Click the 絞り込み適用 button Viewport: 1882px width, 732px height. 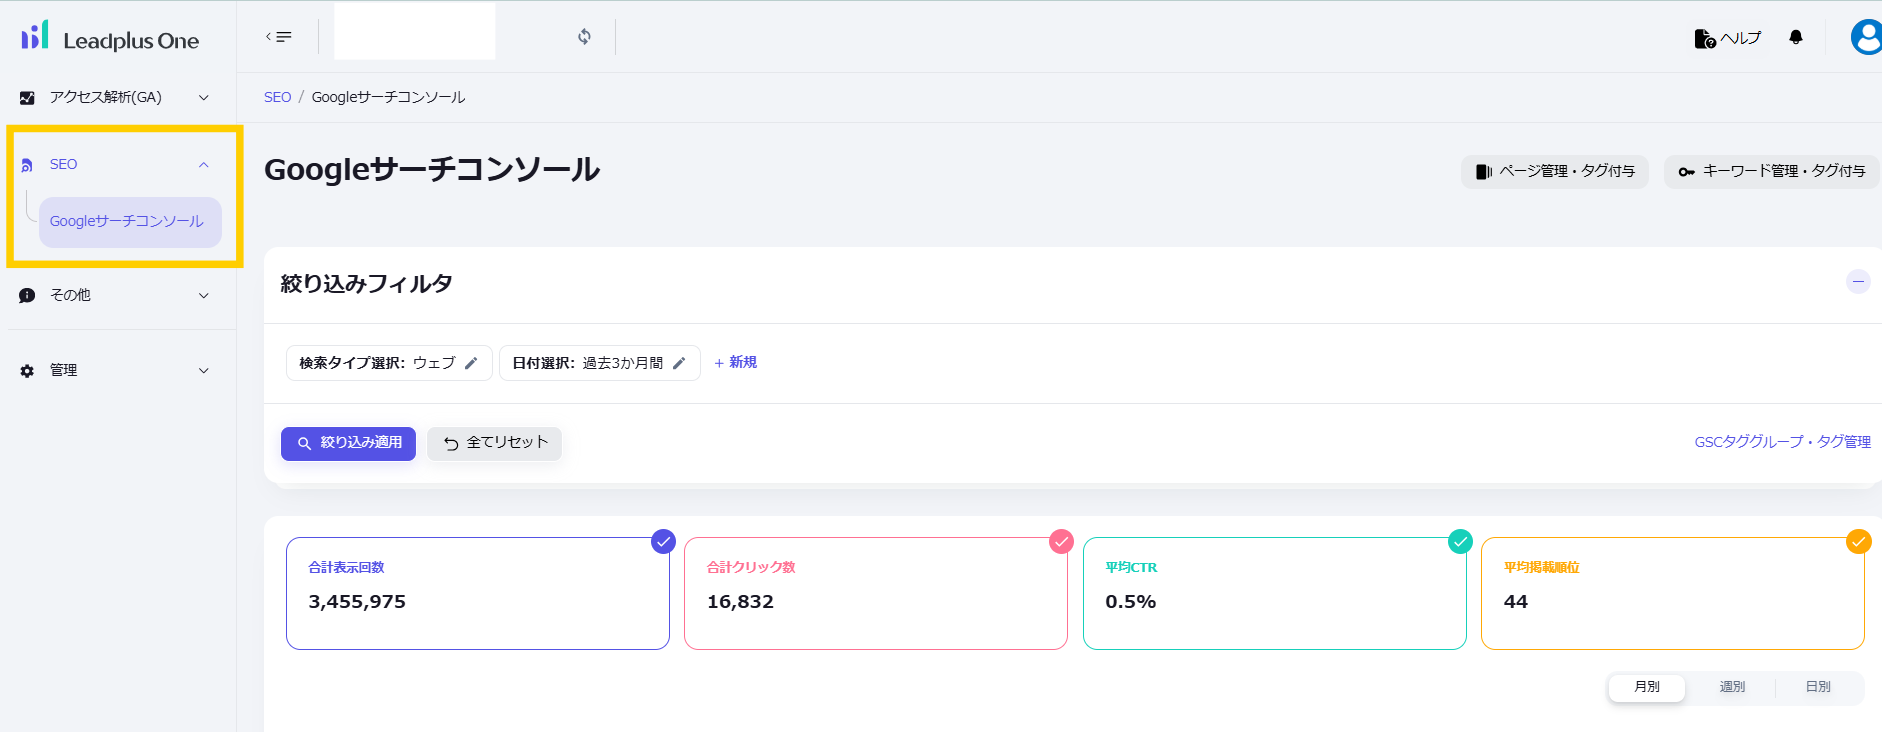coord(348,443)
